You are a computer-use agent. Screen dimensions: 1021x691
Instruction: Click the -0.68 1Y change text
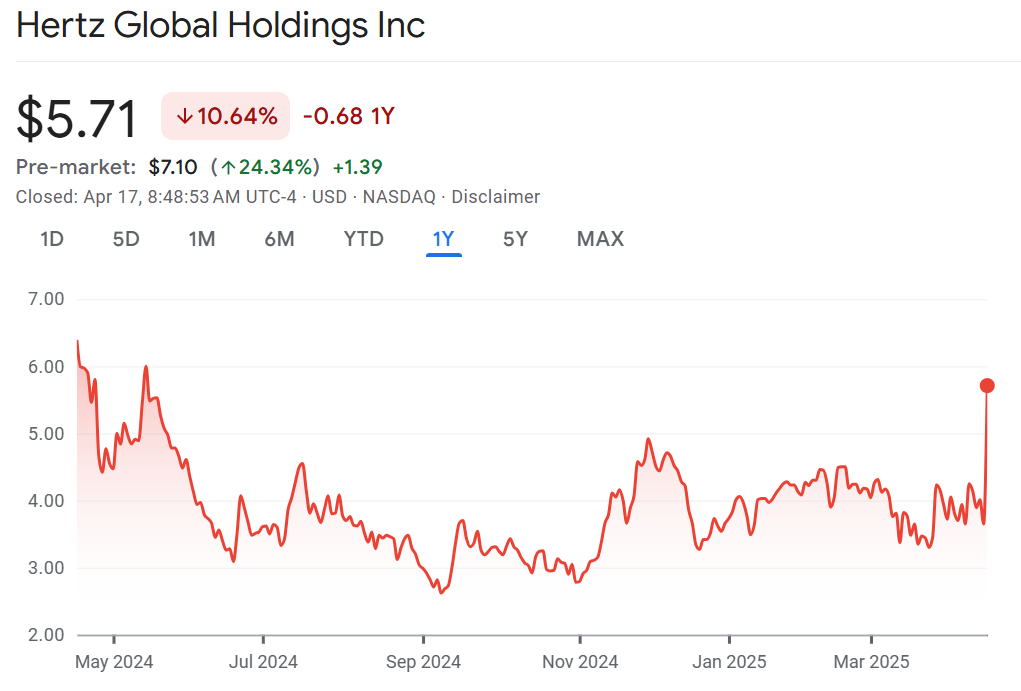click(x=348, y=116)
